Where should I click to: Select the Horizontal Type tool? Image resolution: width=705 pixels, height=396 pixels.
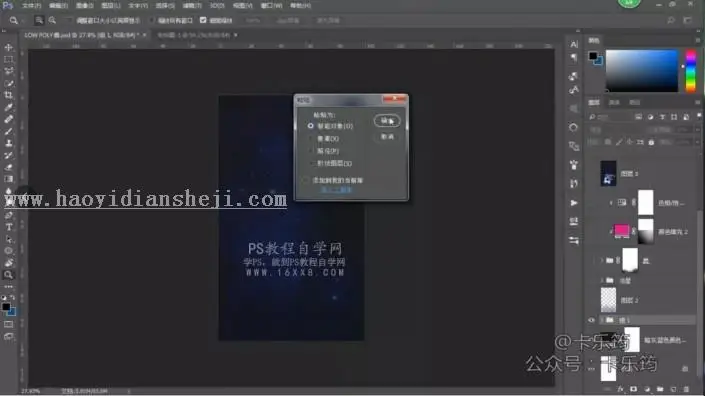click(x=9, y=227)
